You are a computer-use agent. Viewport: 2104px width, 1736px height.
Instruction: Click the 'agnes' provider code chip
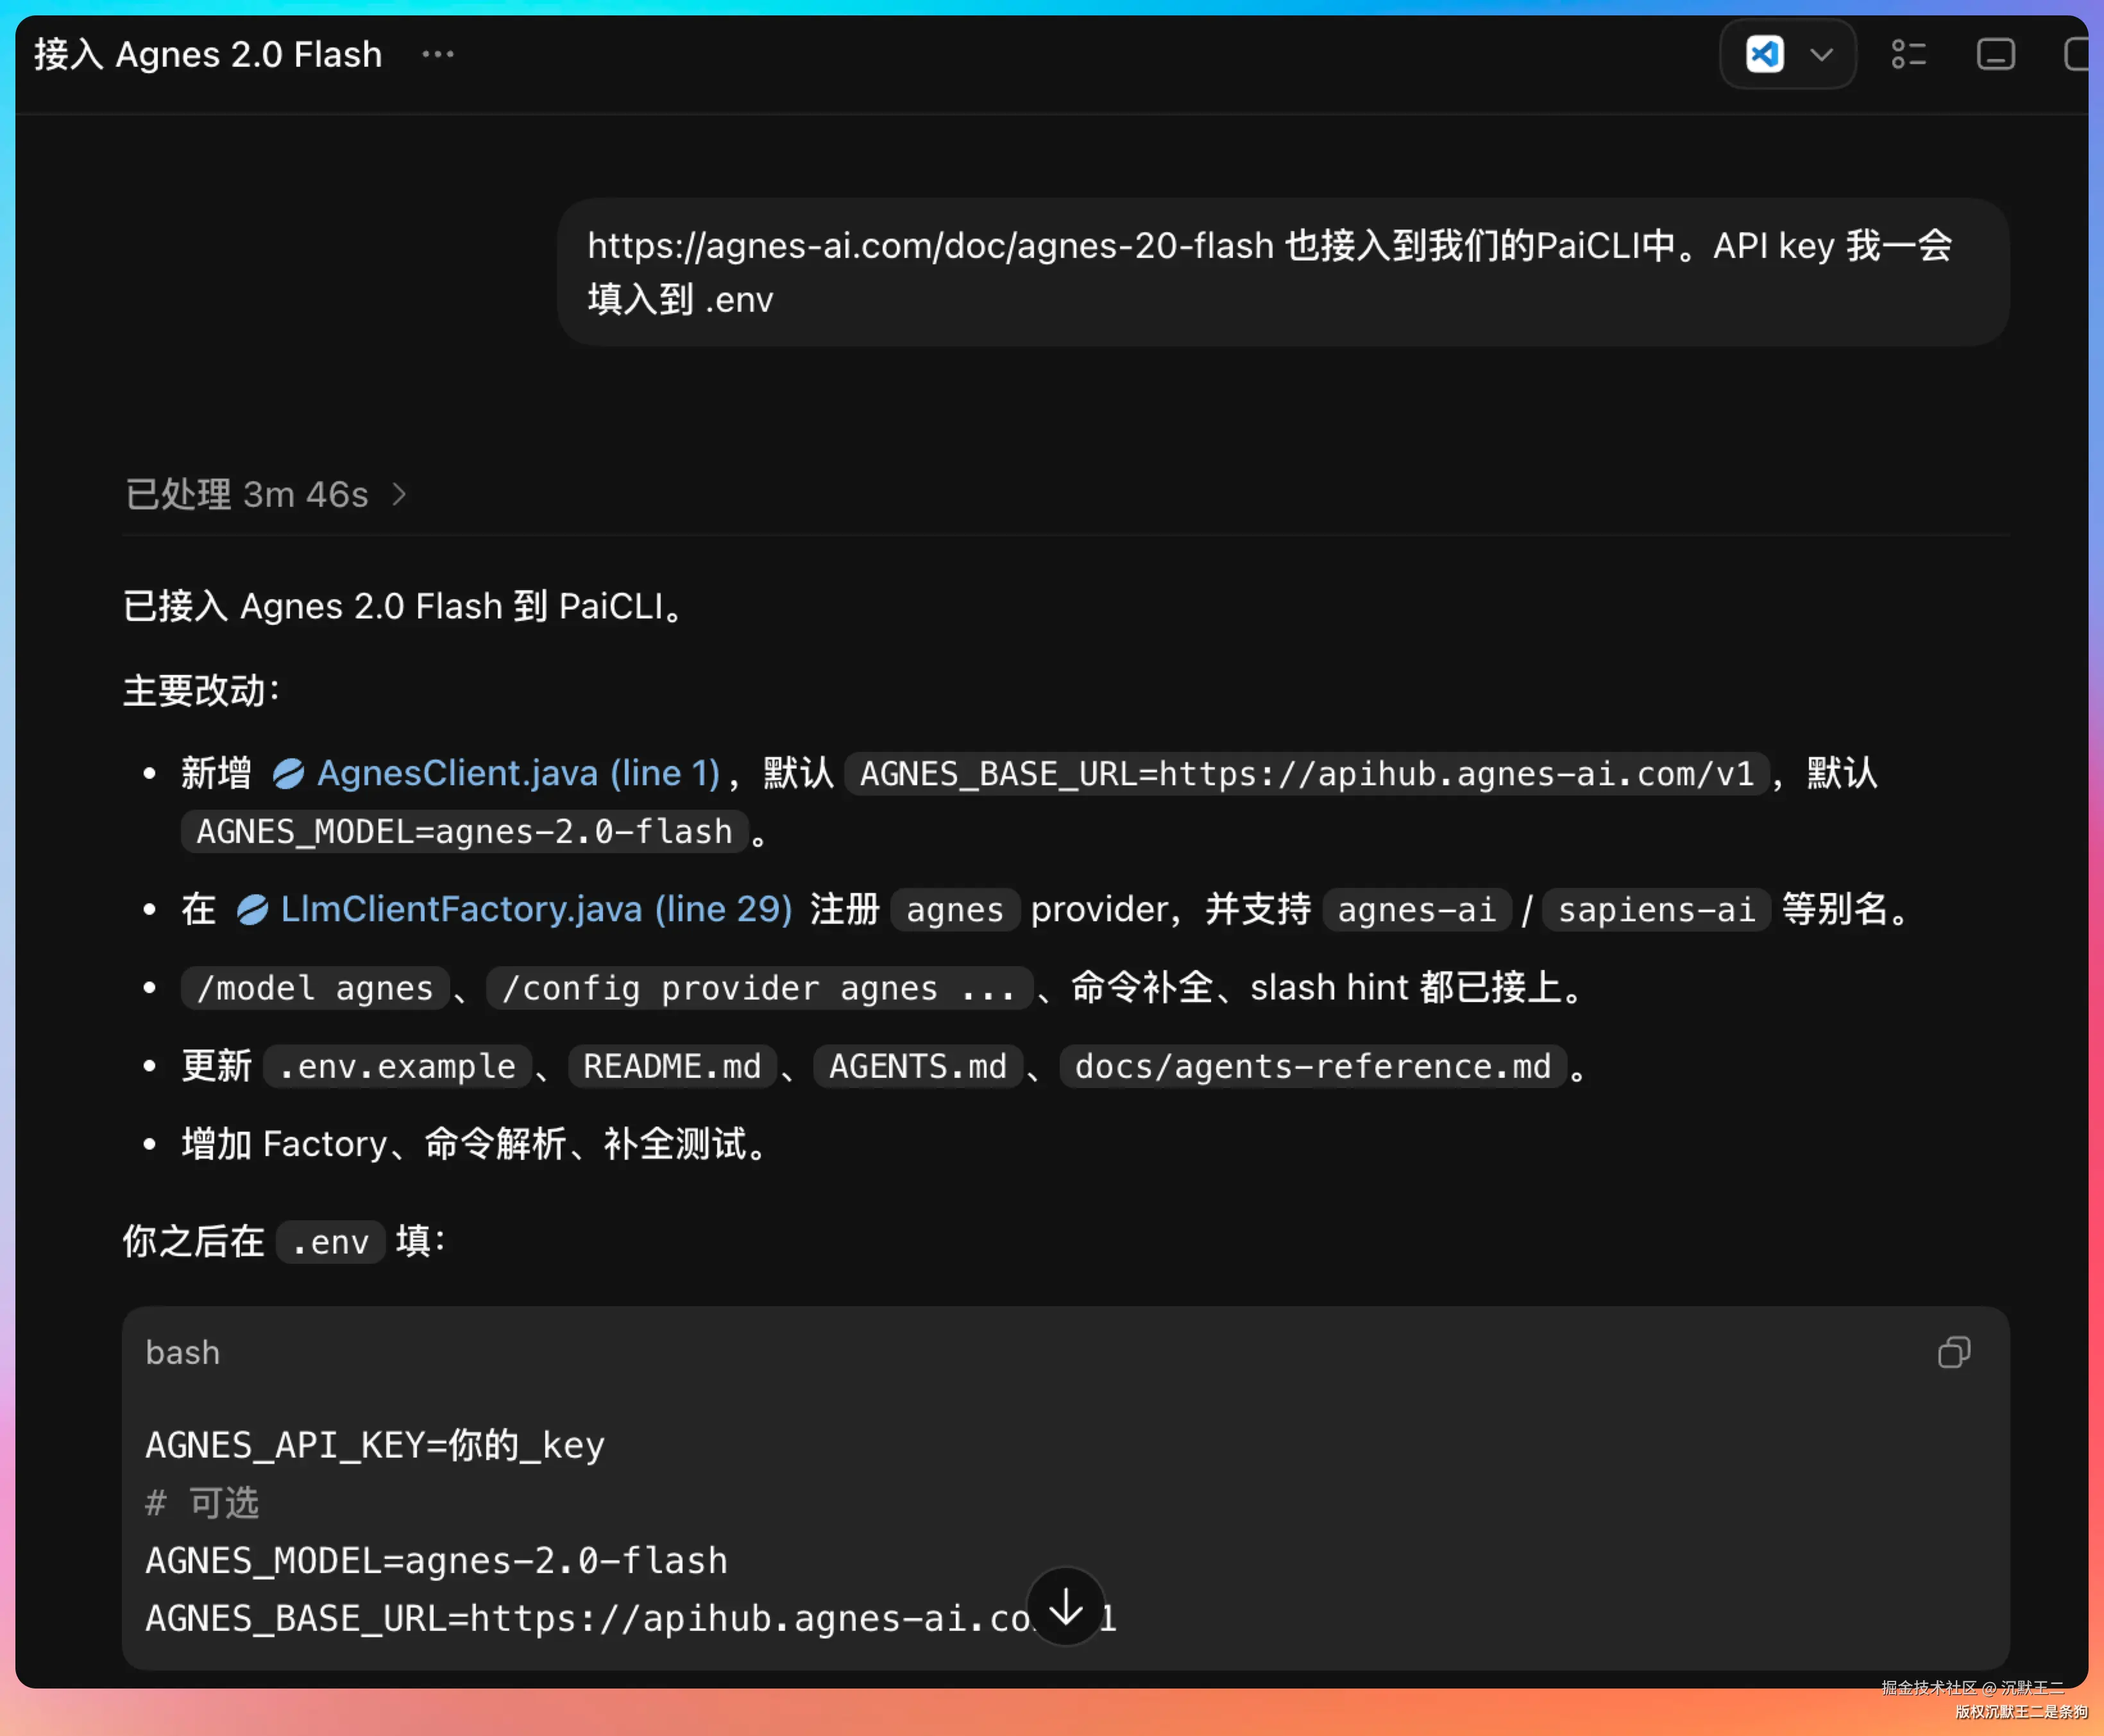click(955, 910)
